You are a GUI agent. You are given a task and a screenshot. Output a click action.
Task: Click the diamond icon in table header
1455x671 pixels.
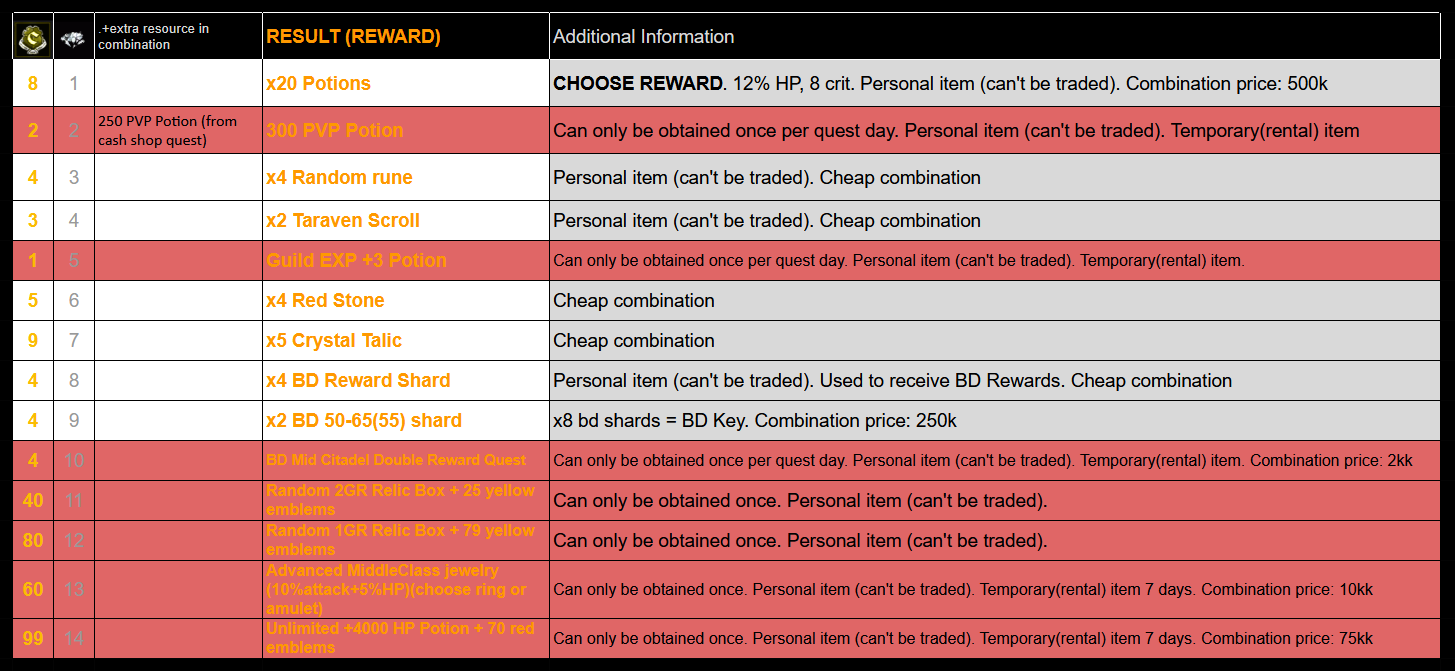[x=73, y=37]
